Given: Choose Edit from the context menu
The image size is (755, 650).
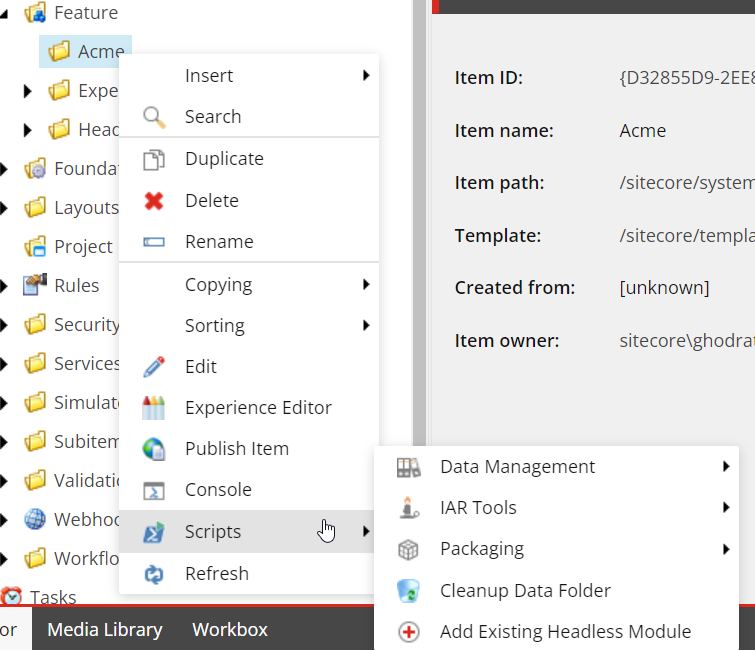Looking at the screenshot, I should 249,366.
